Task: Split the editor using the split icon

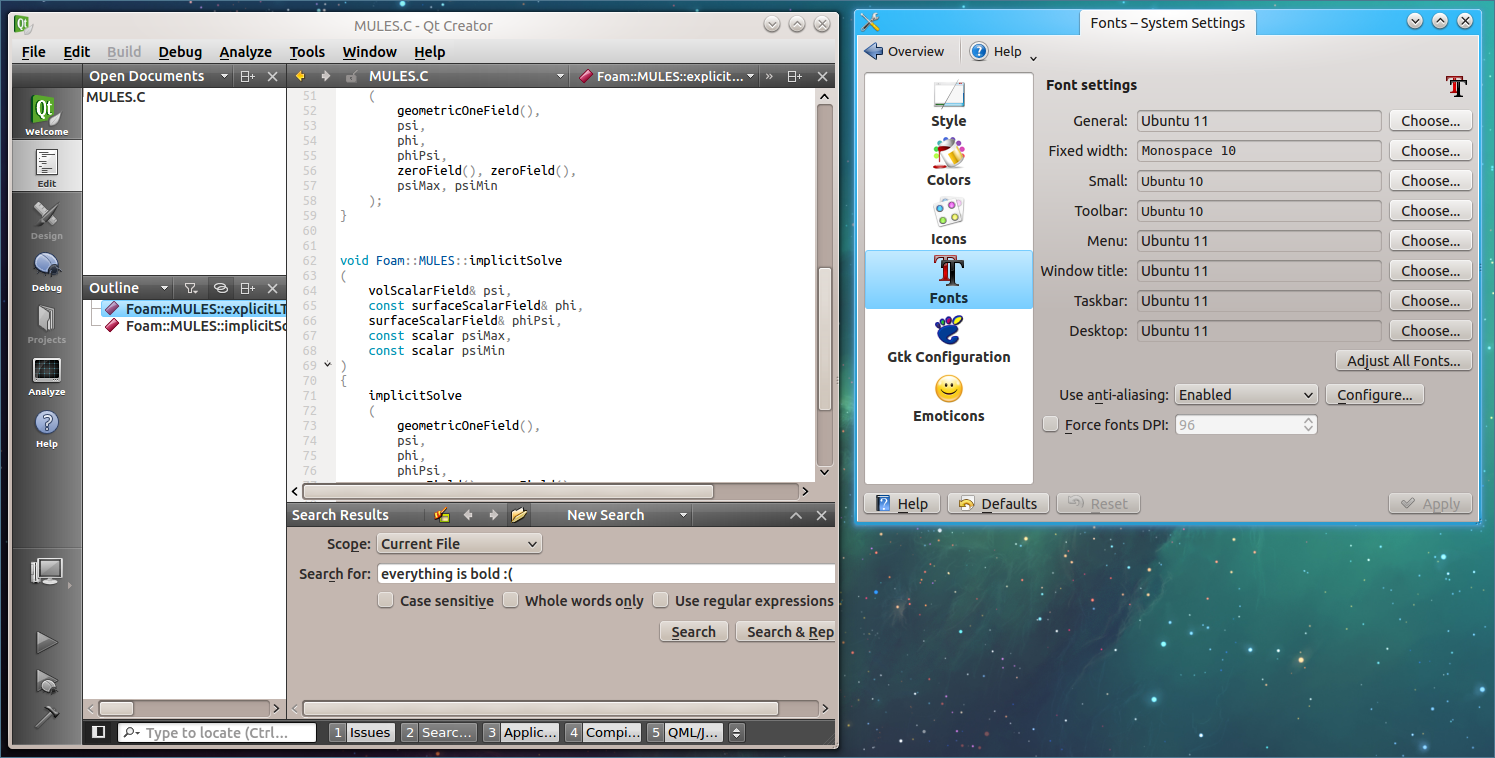Action: 794,76
